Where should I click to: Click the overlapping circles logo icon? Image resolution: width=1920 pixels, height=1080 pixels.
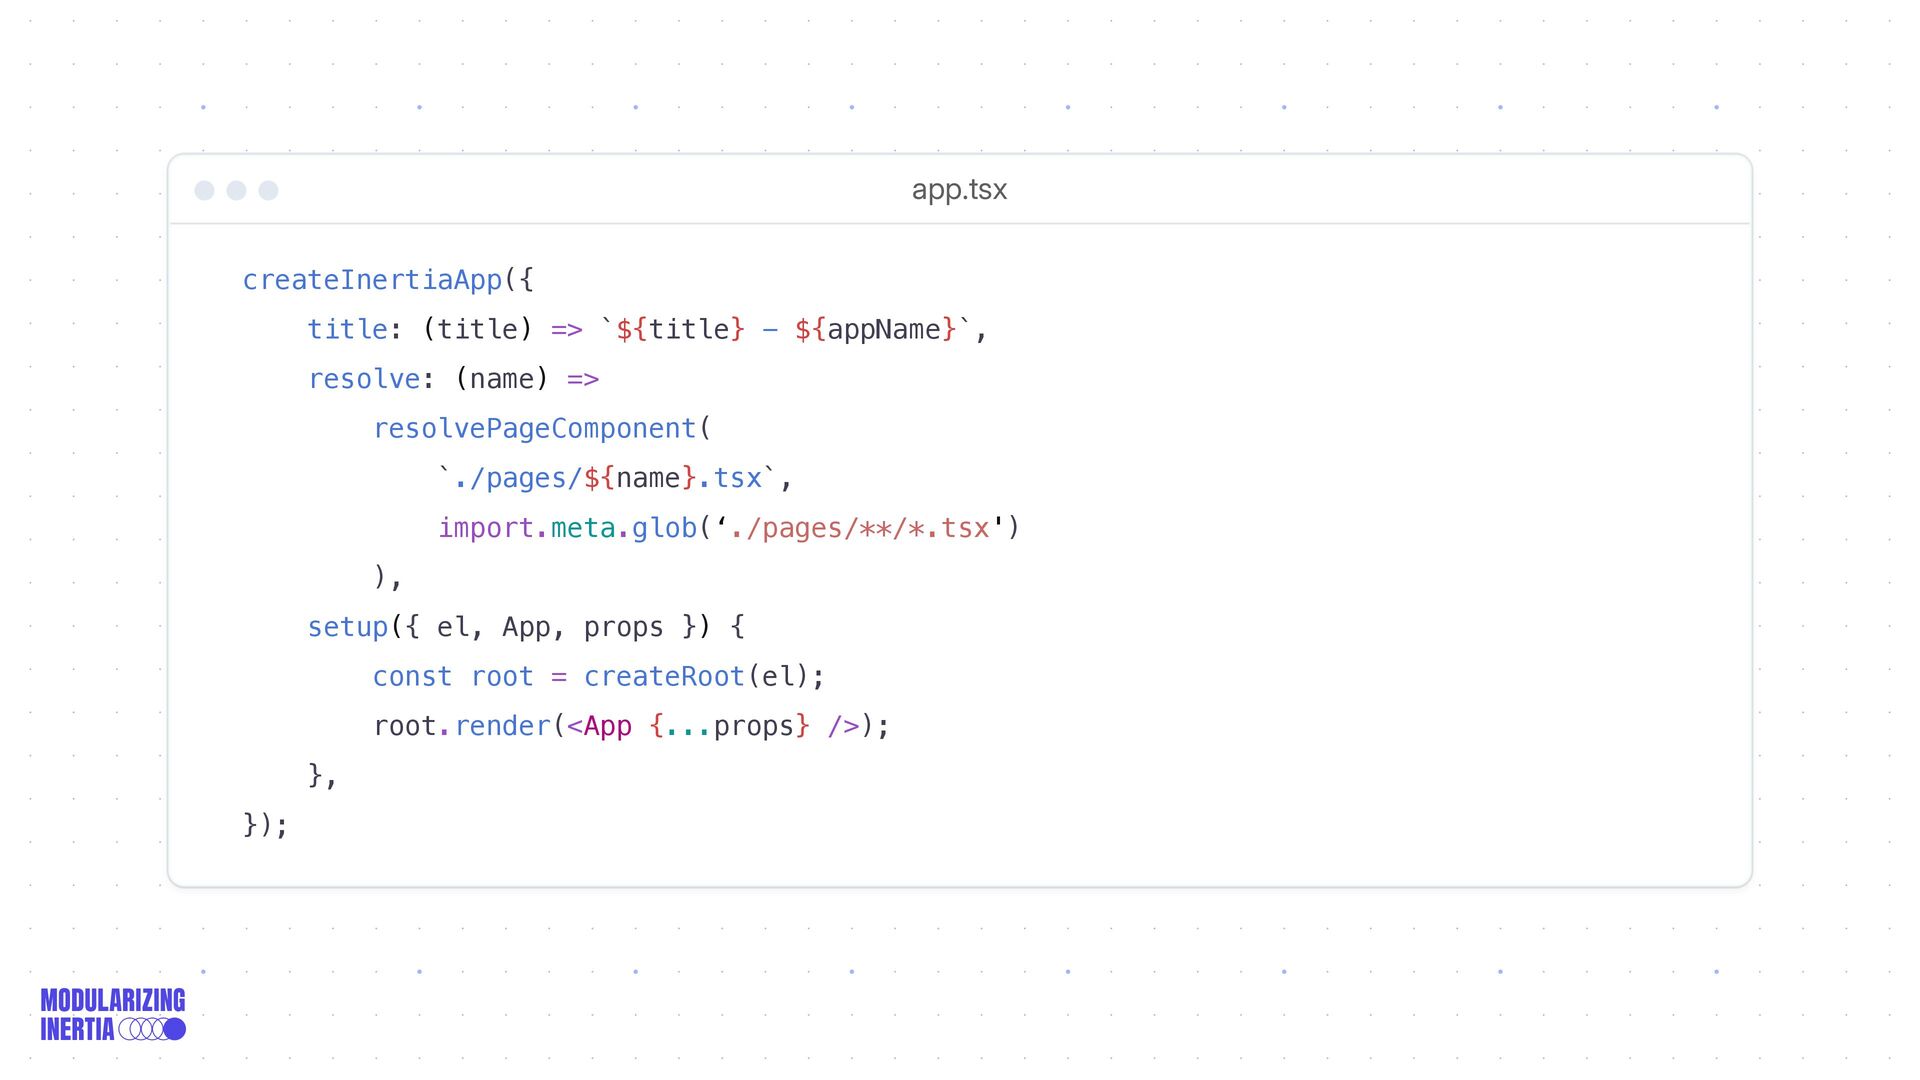point(152,1029)
